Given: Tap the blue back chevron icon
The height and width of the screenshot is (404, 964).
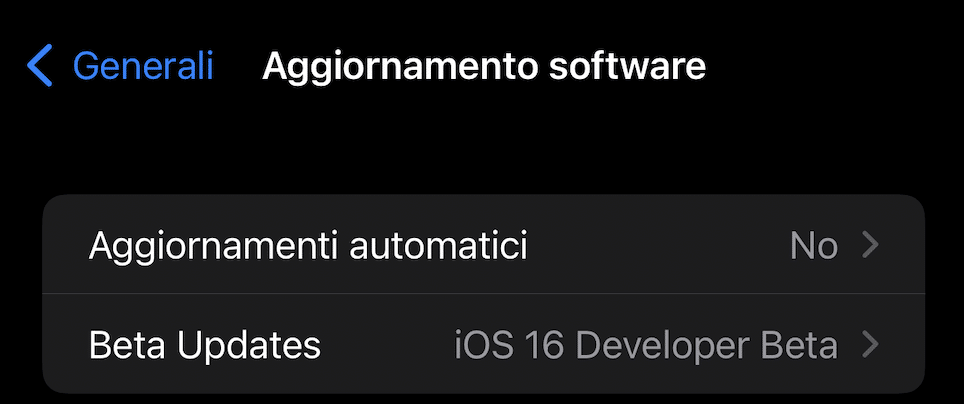Looking at the screenshot, I should click(x=40, y=65).
